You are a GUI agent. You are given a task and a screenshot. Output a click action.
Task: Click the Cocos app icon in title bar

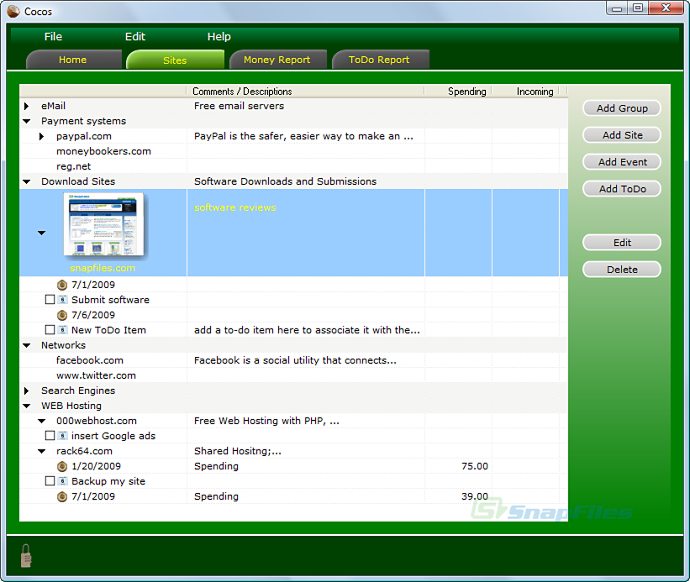(13, 11)
